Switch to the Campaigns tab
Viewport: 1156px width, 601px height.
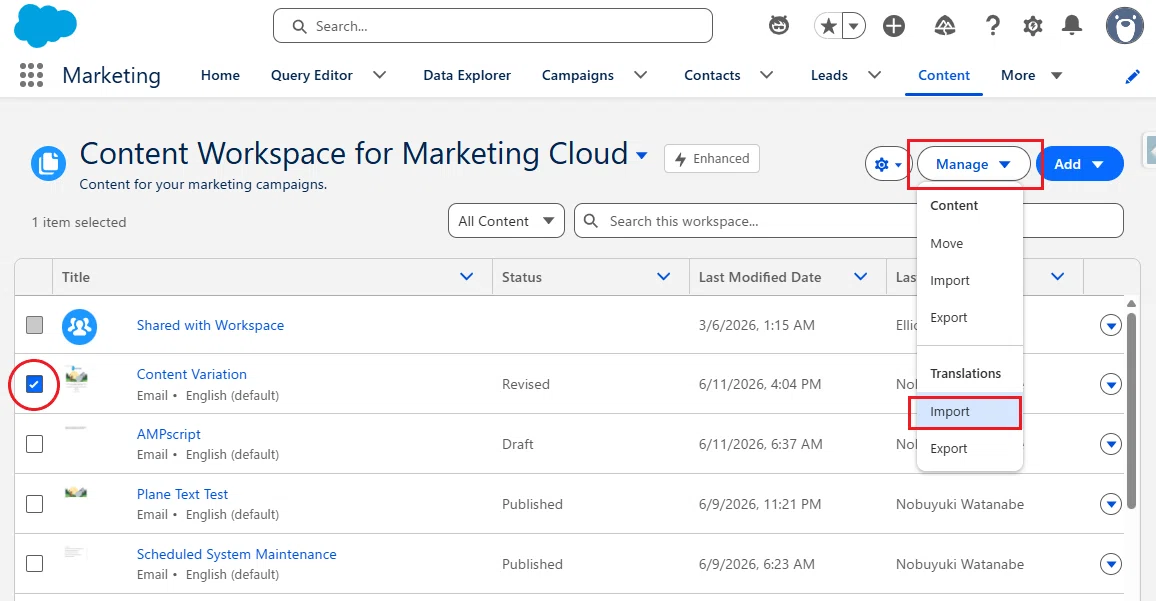577,75
